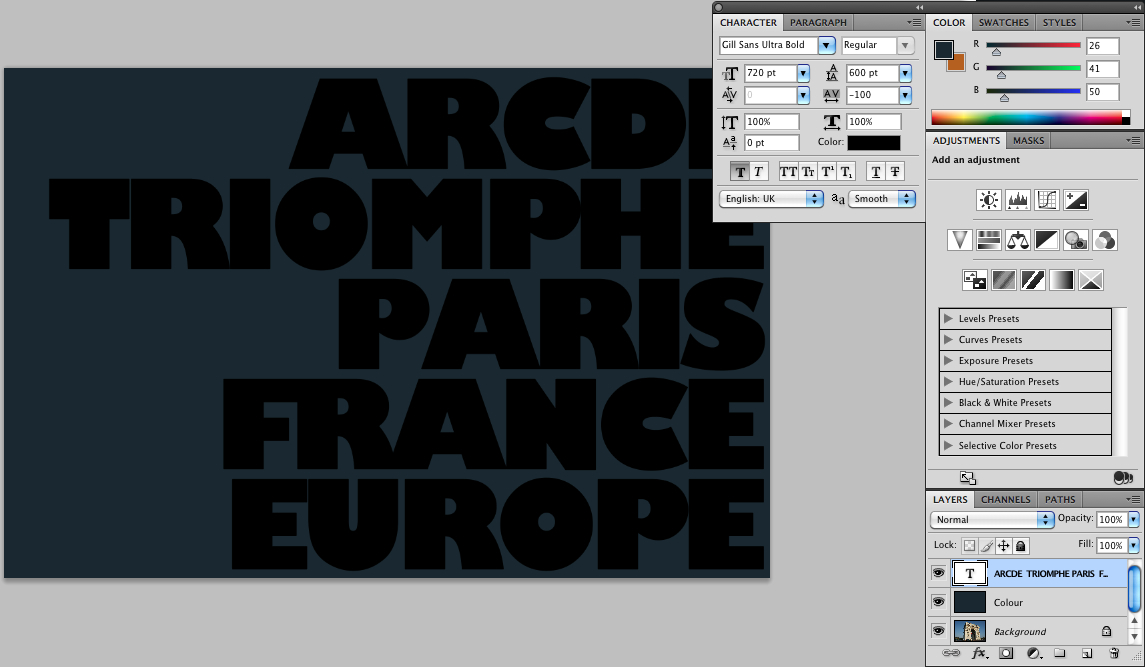Click the red R slider track
The width and height of the screenshot is (1145, 667).
pos(1033,45)
